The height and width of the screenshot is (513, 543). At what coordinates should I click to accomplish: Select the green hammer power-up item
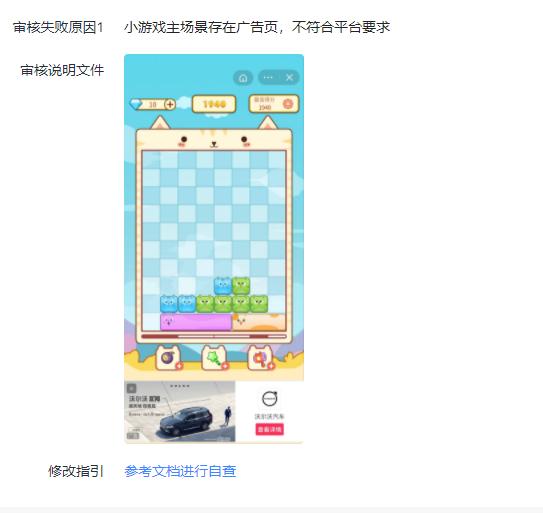(x=214, y=358)
